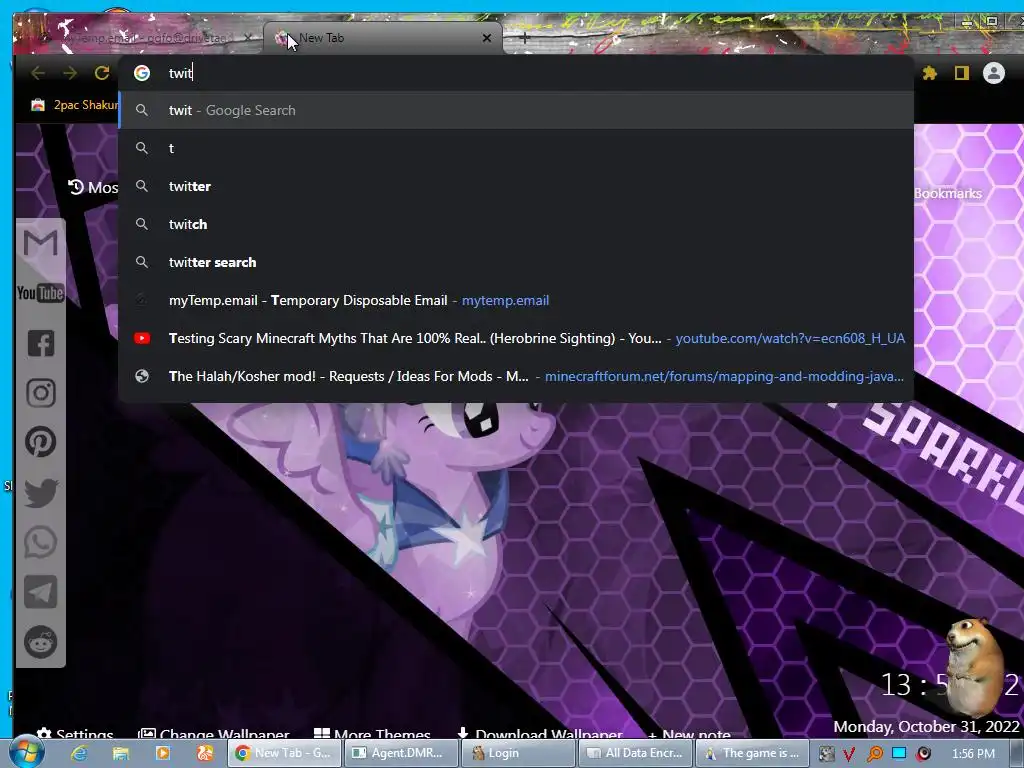Click the orange magnifier tray icon

pos(874,754)
